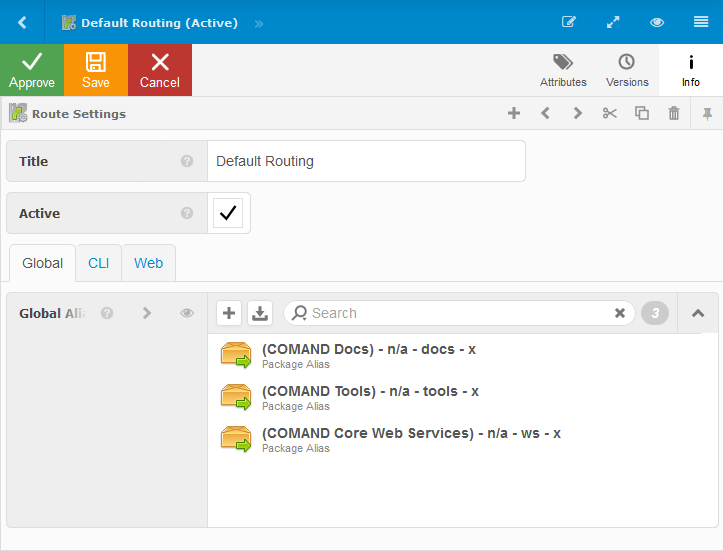Screen dimensions: 723x551
Task: Expand the breadcrumb double-chevron after Default Routing
Action: coord(259,22)
